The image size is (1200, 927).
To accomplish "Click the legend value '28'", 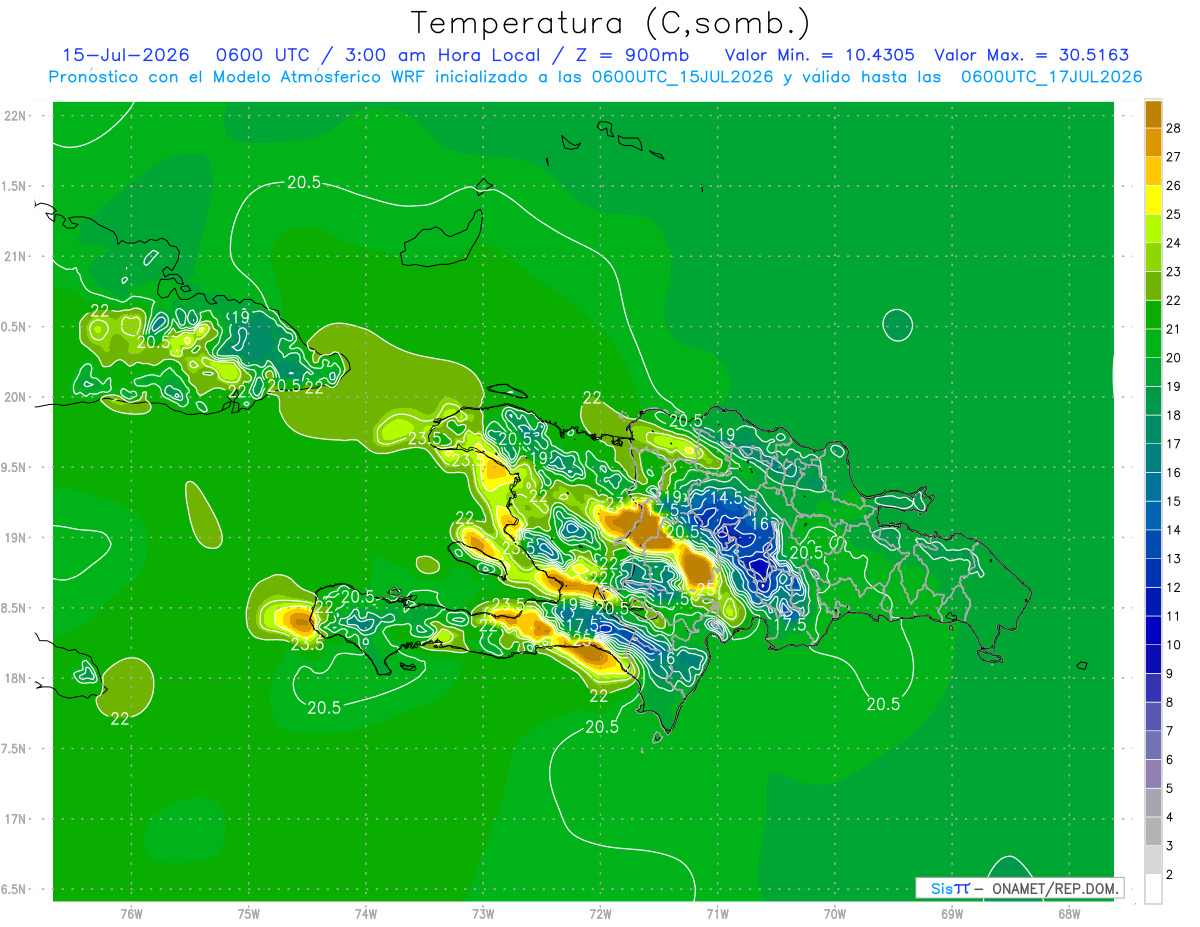I will pos(1173,129).
